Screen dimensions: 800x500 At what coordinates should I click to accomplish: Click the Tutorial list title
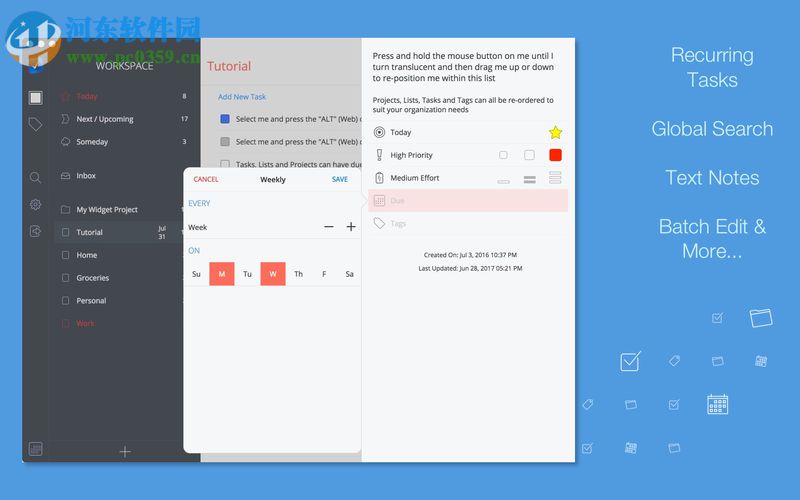coord(229,66)
